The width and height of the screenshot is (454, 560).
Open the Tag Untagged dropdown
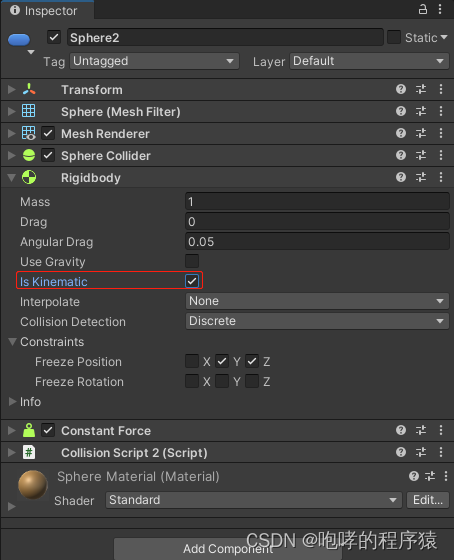154,61
